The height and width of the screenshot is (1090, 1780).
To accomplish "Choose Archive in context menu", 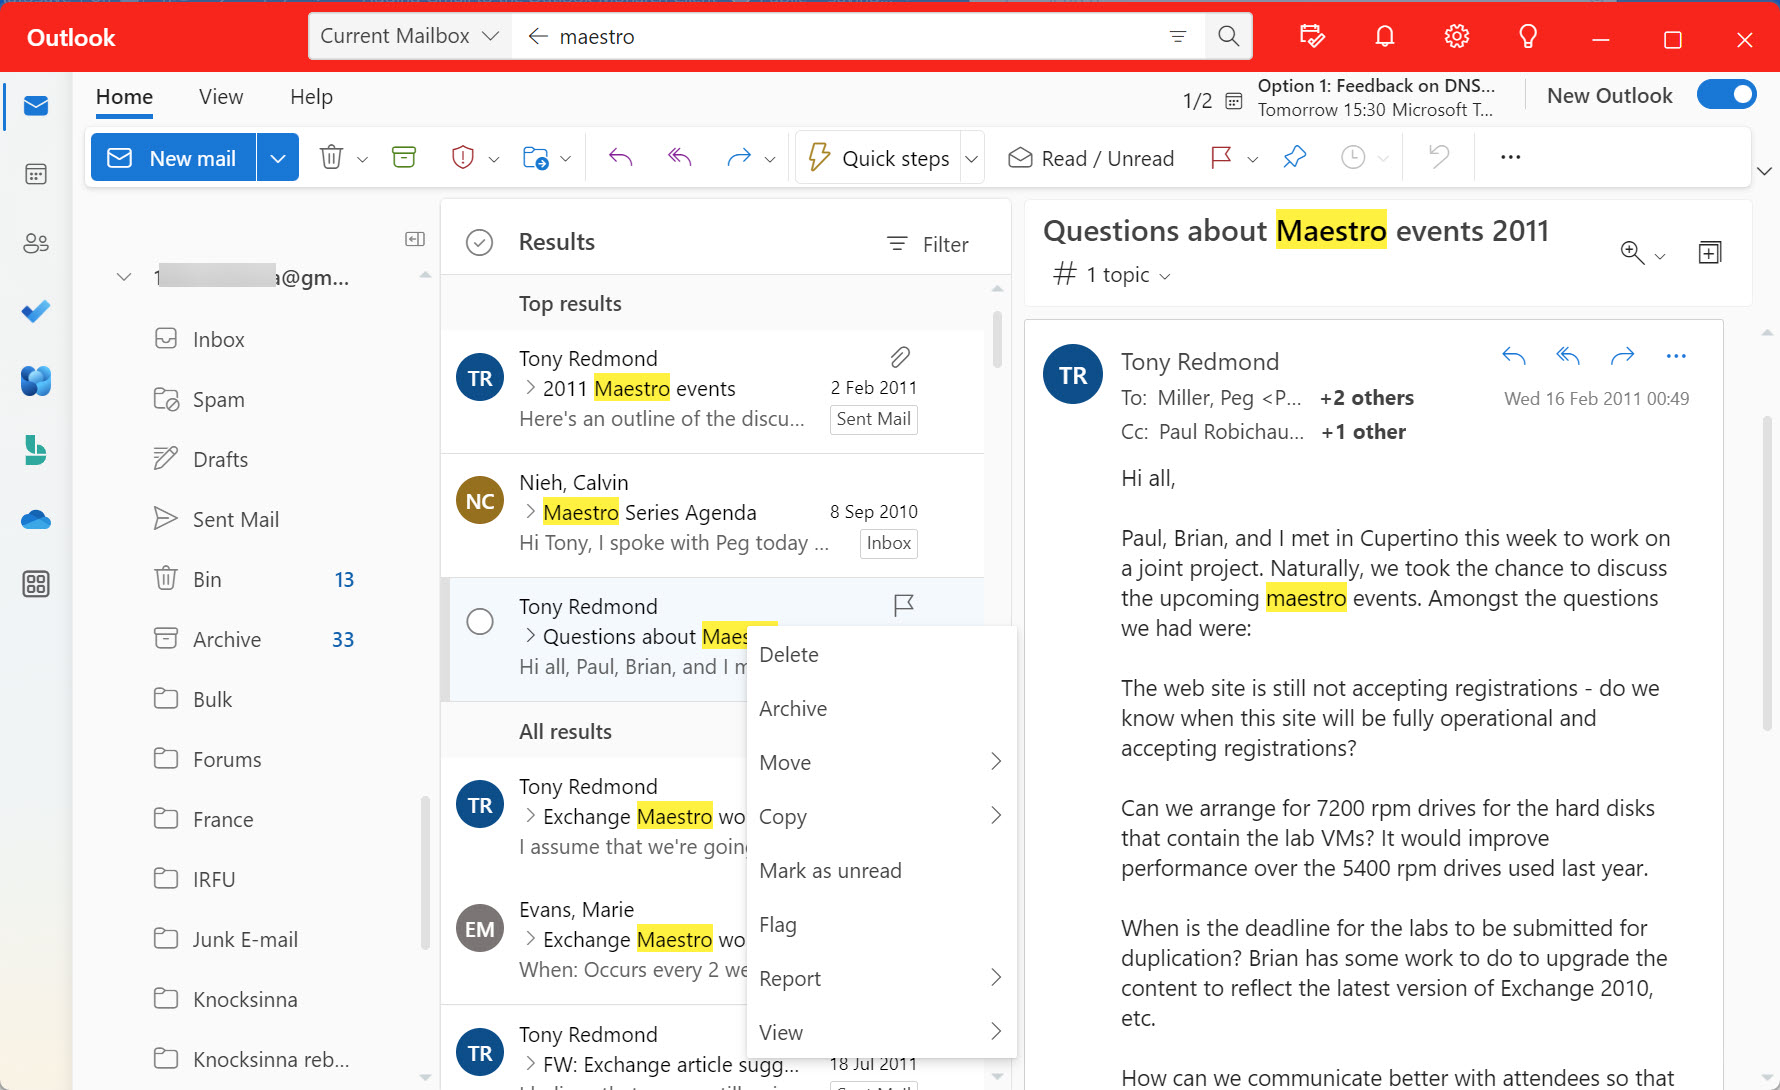I will pos(881,709).
